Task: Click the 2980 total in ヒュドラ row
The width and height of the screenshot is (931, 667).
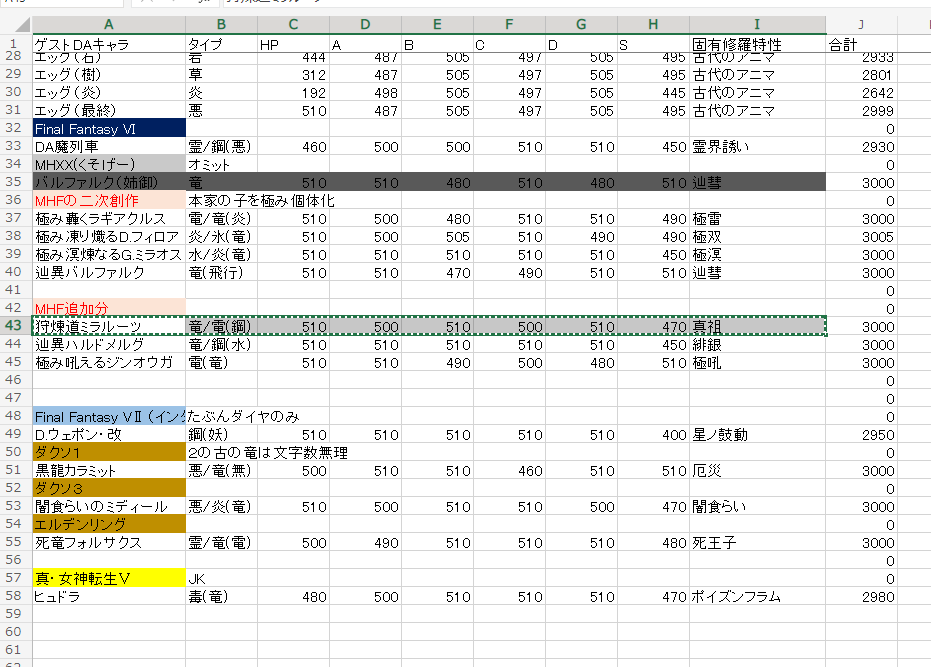Action: [x=861, y=596]
